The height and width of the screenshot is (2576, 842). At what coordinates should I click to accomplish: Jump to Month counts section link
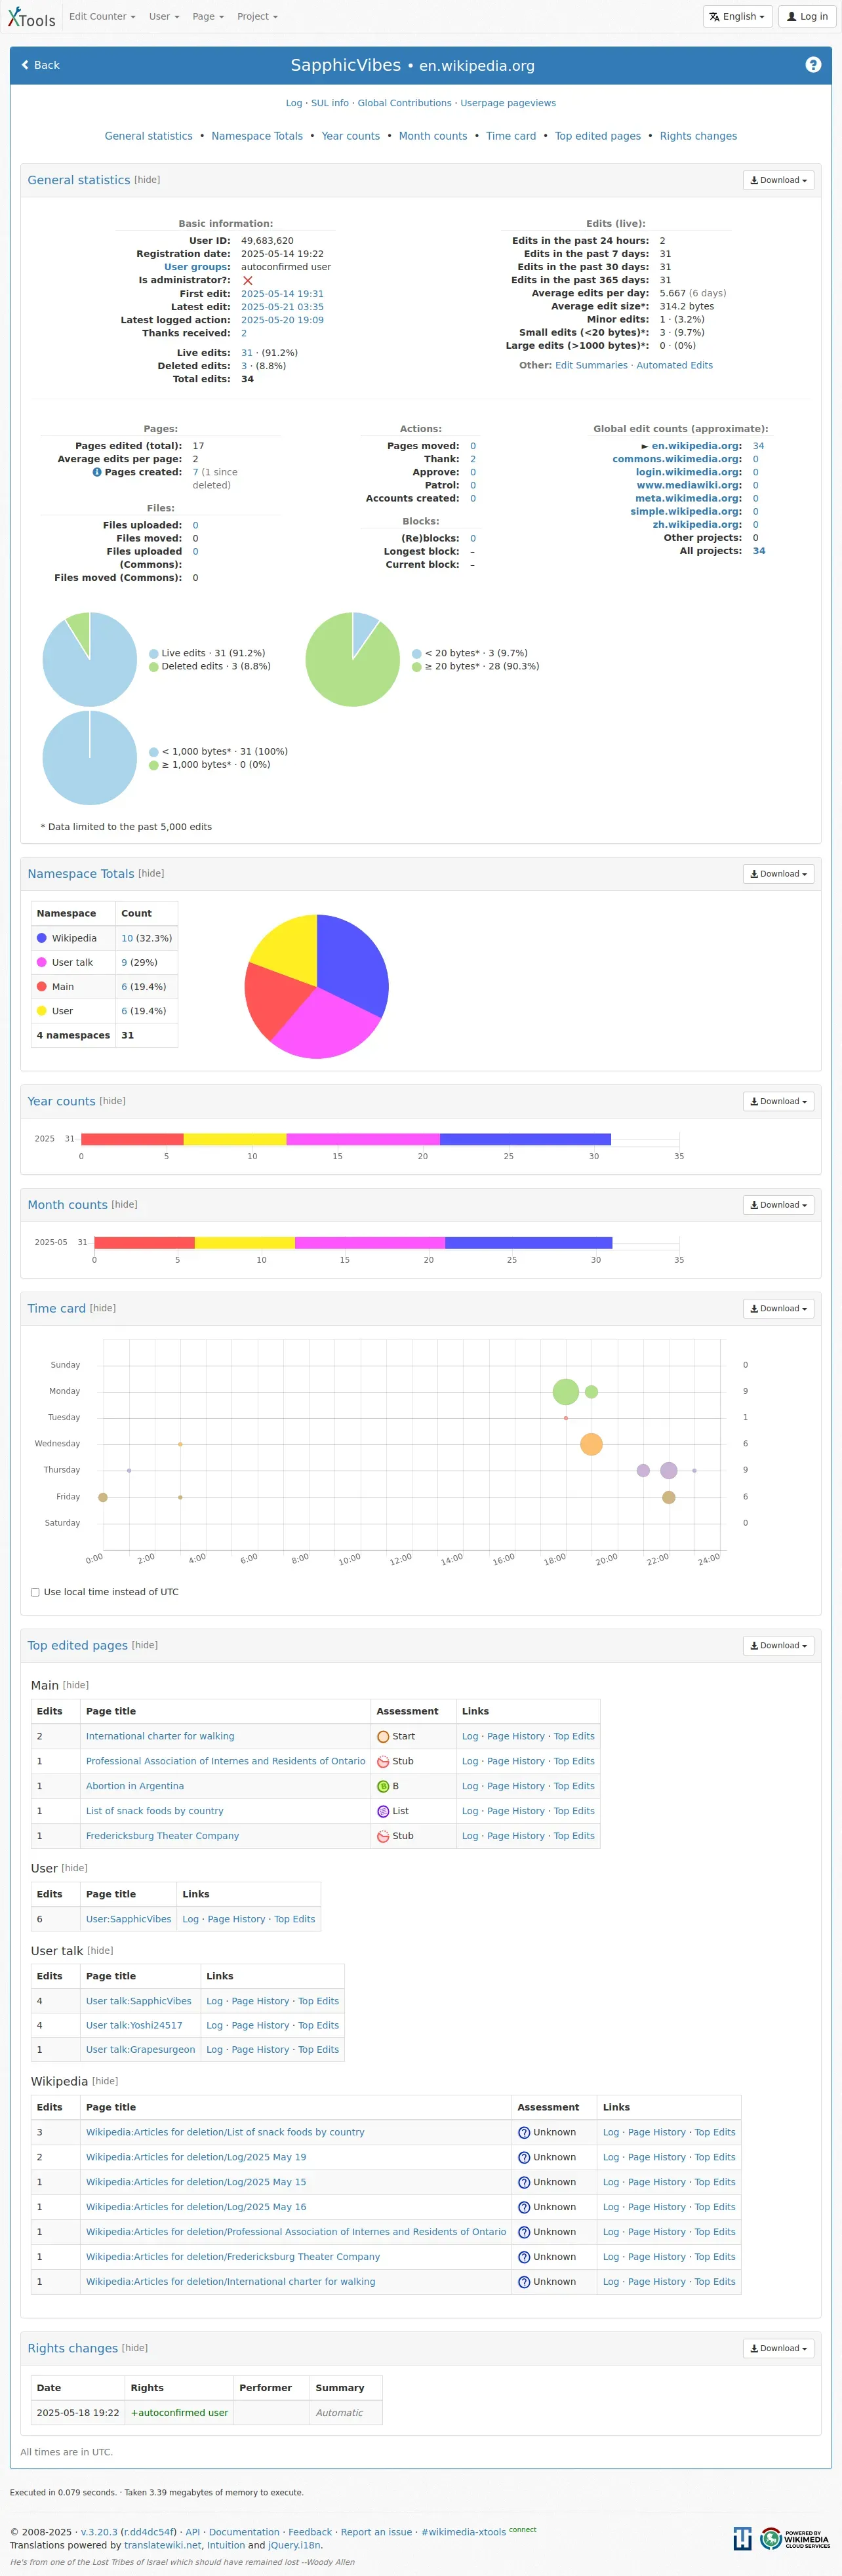(x=433, y=136)
